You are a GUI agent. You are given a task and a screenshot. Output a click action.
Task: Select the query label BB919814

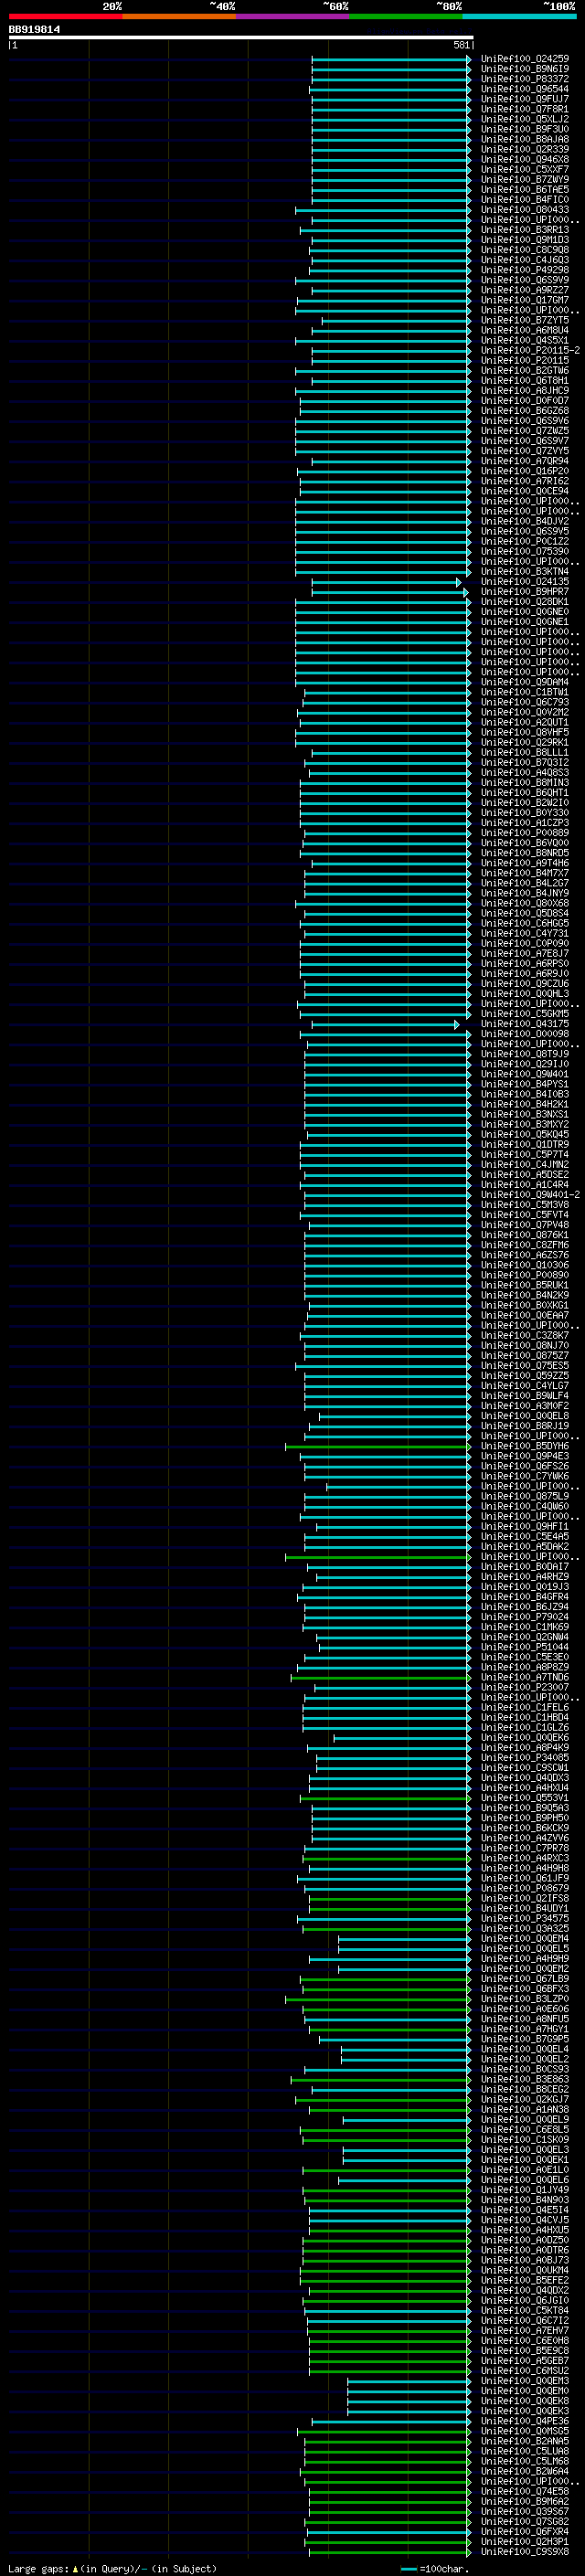pos(35,29)
